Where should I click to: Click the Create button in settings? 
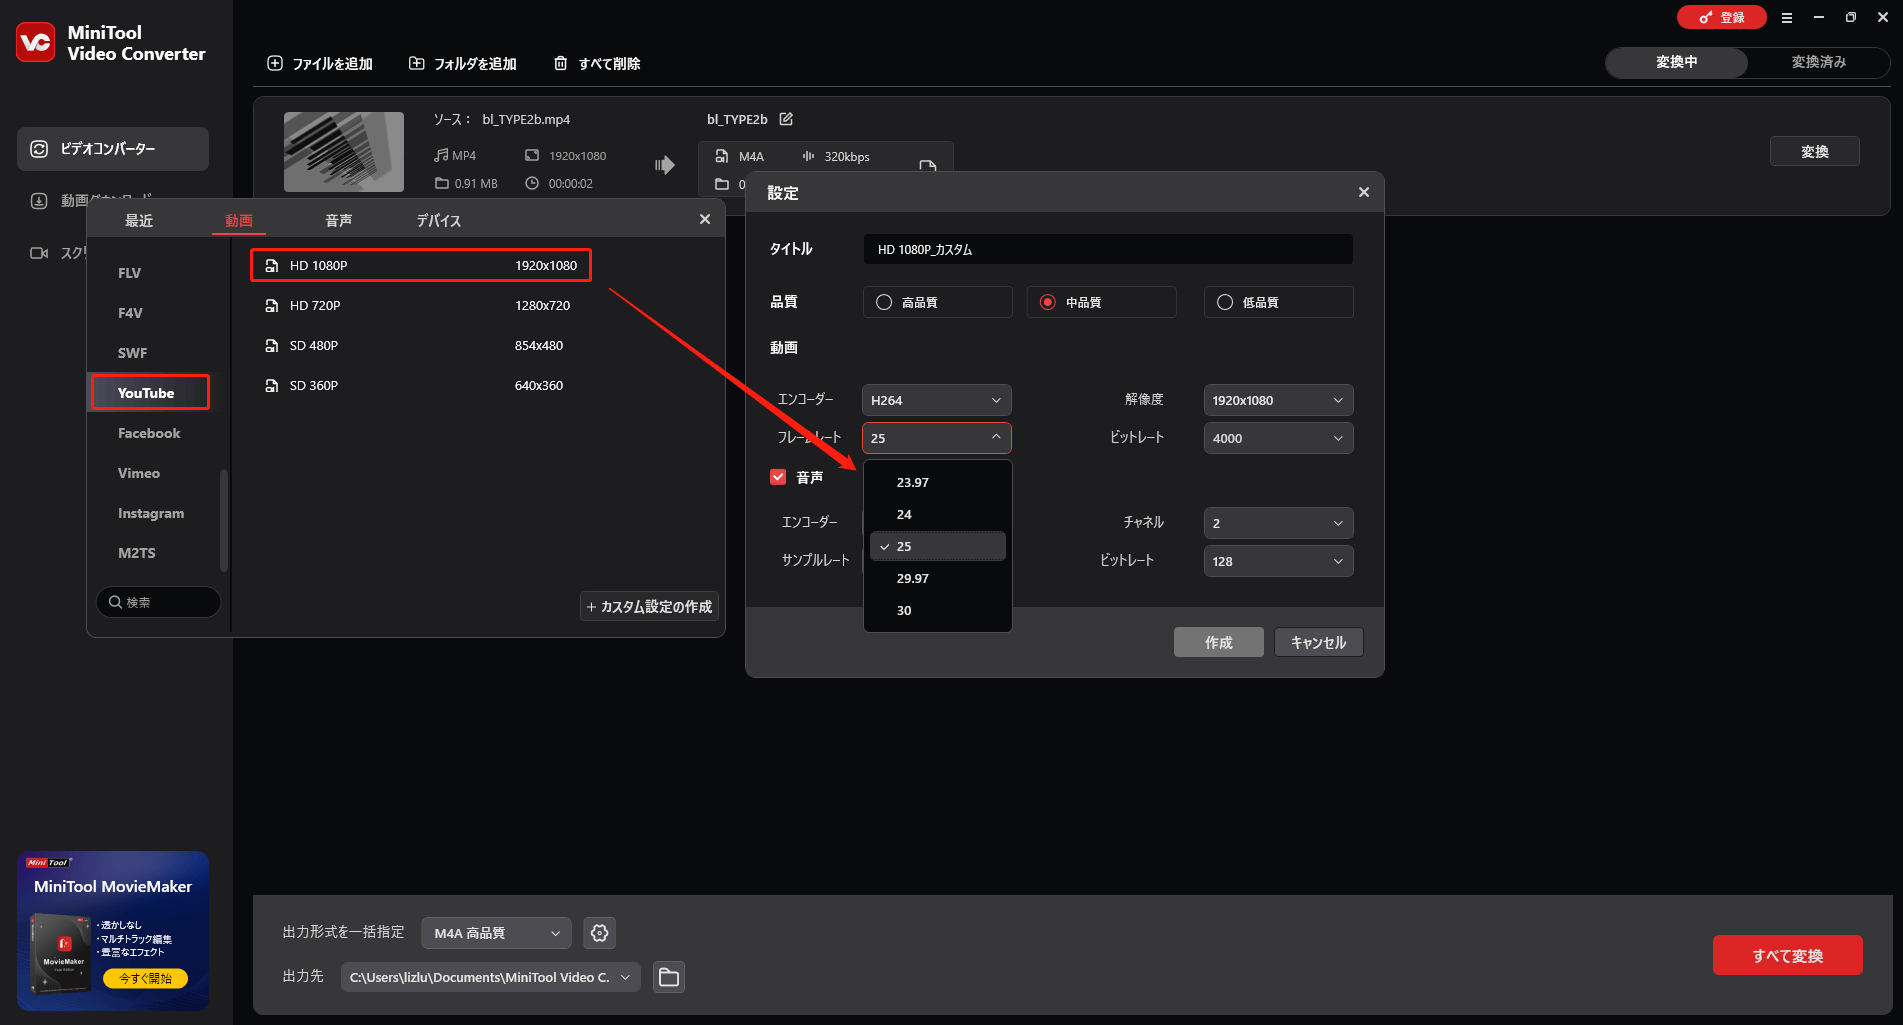pyautogui.click(x=1219, y=642)
